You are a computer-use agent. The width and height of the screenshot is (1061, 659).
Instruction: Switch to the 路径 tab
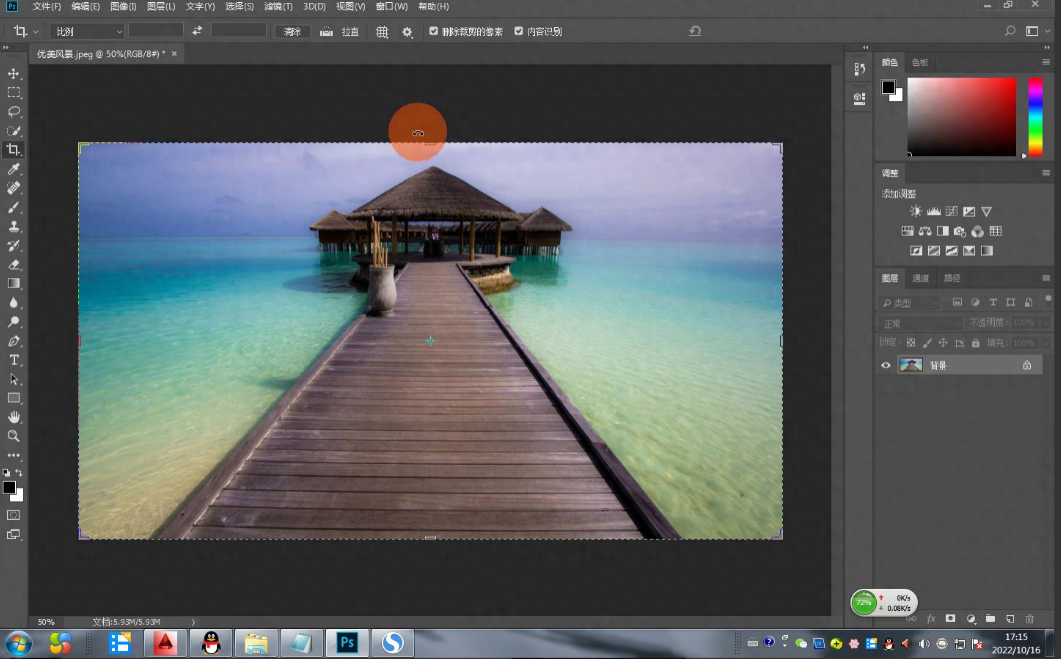tap(952, 278)
